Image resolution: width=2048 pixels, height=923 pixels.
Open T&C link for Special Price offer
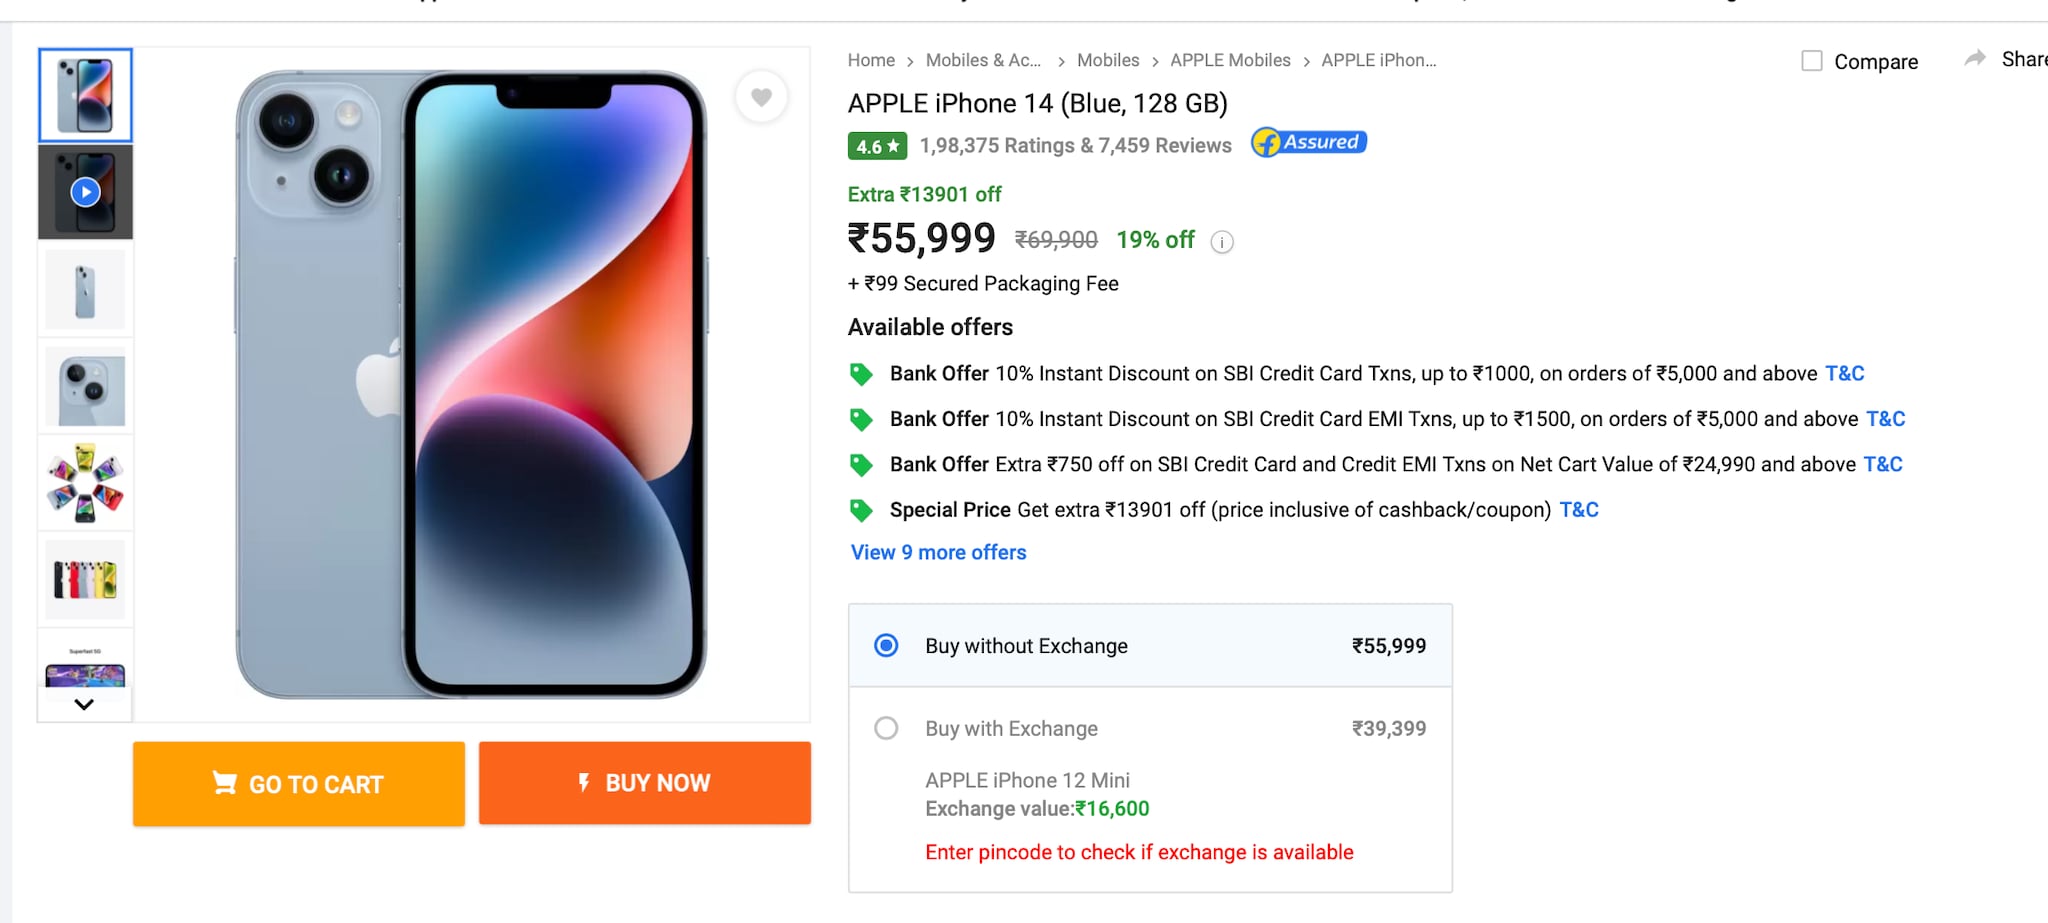pos(1579,510)
